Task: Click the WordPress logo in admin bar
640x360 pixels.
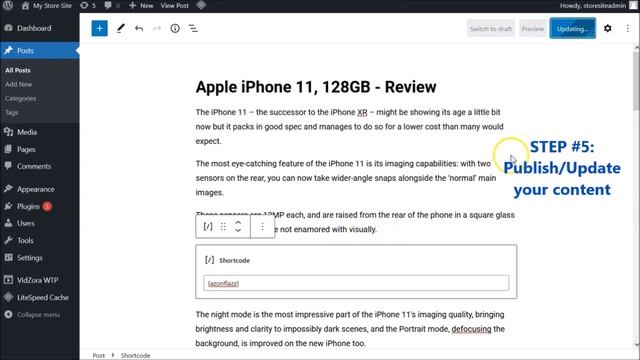Action: (x=8, y=5)
